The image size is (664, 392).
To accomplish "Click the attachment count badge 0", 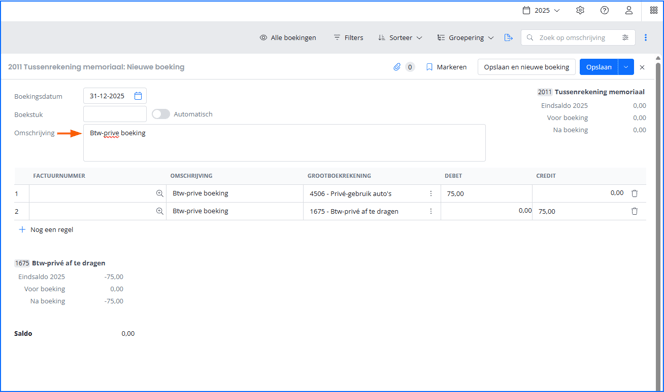I will [409, 67].
